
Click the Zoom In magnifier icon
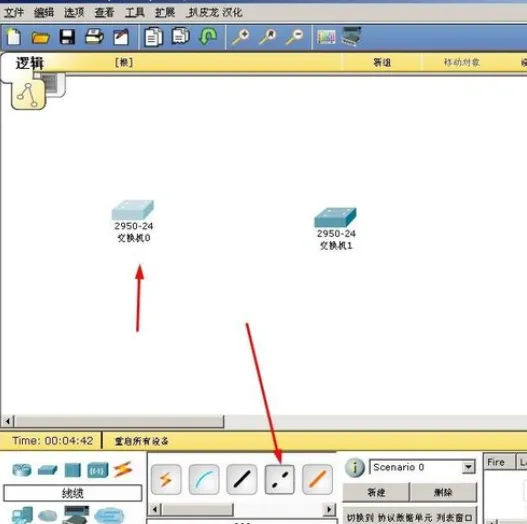241,37
